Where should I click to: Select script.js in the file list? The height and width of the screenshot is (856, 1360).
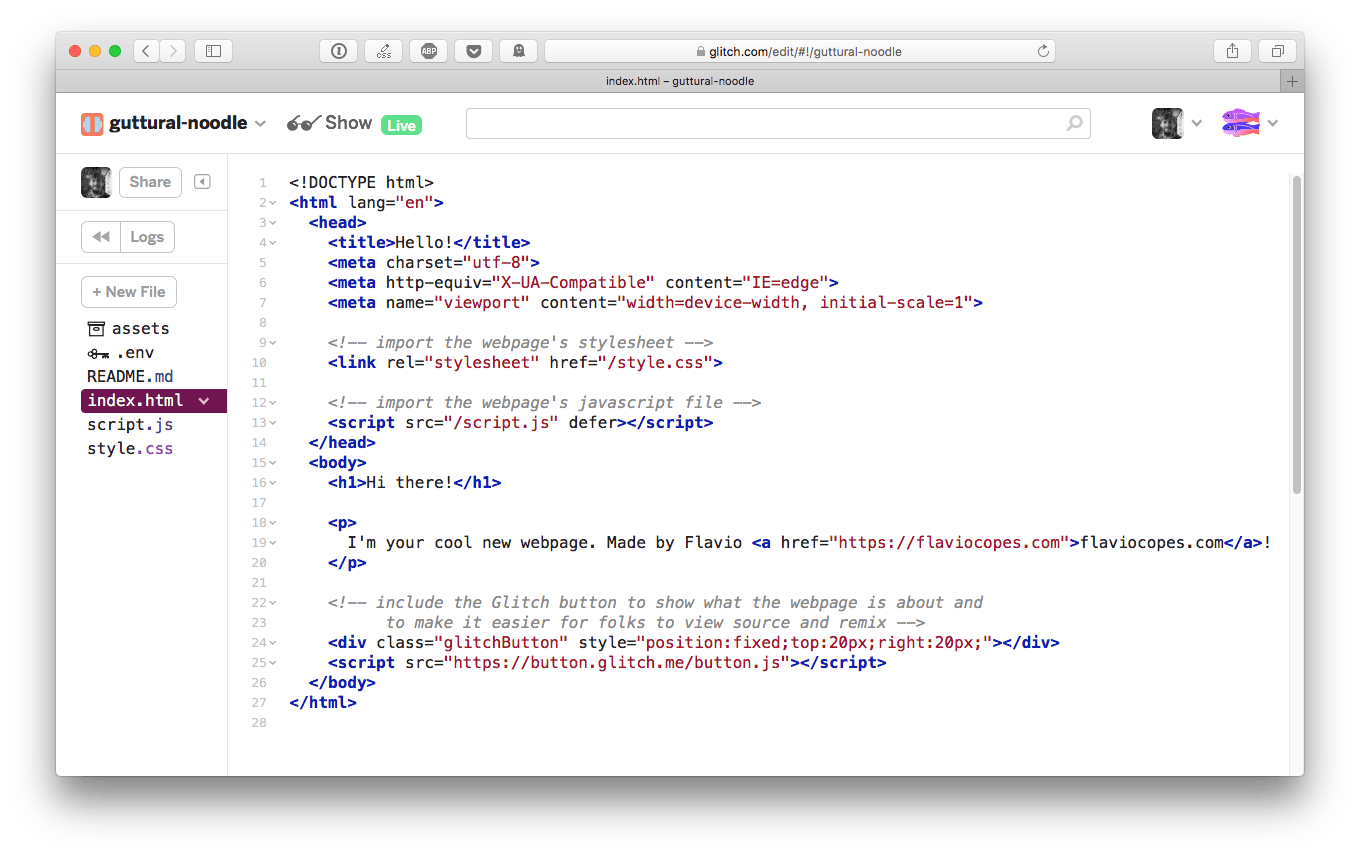tap(130, 425)
